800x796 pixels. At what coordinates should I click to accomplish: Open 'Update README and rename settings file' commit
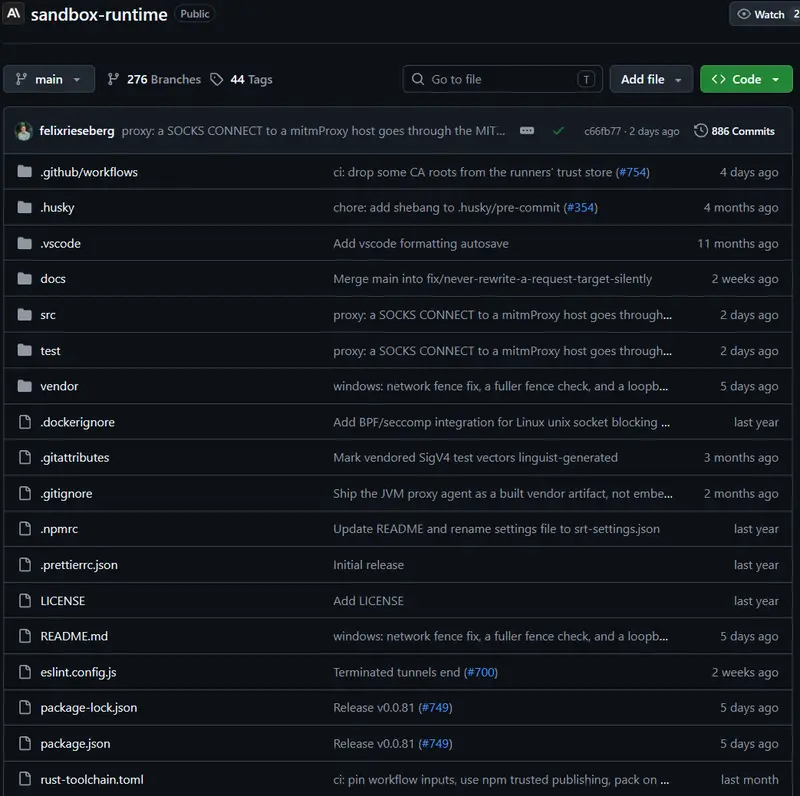[496, 529]
